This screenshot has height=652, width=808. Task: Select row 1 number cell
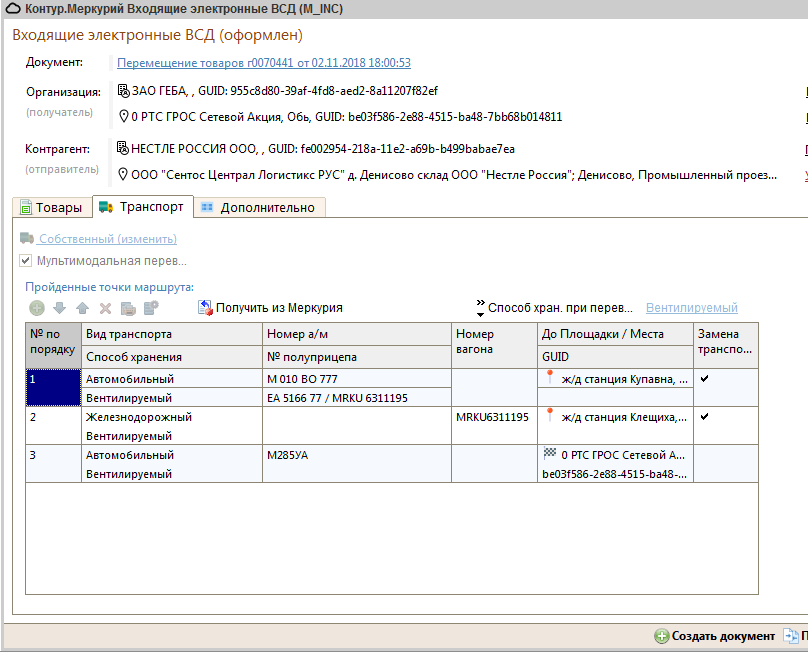coord(54,388)
